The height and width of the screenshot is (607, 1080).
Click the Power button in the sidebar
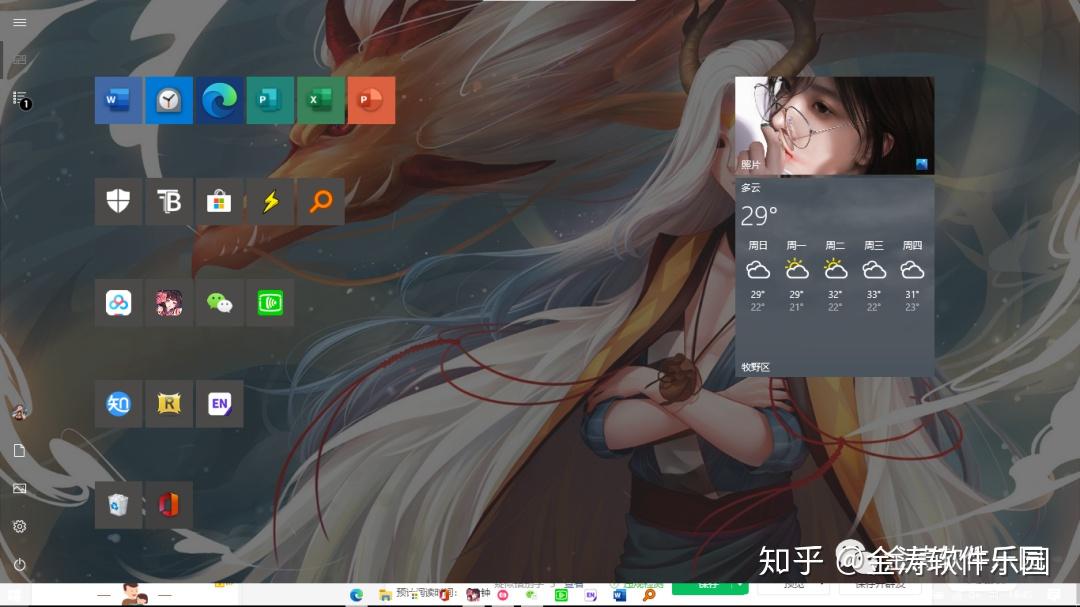[x=19, y=564]
